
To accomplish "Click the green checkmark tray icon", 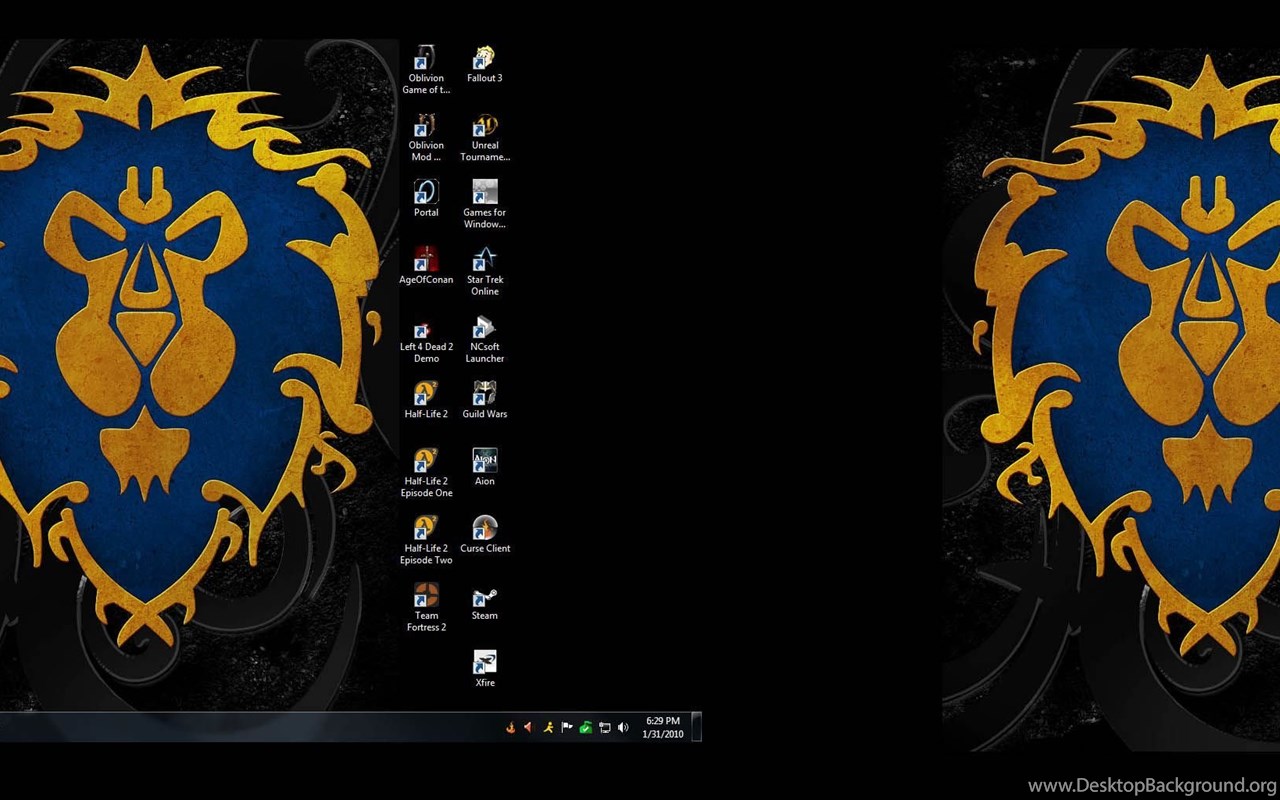I will [x=586, y=728].
